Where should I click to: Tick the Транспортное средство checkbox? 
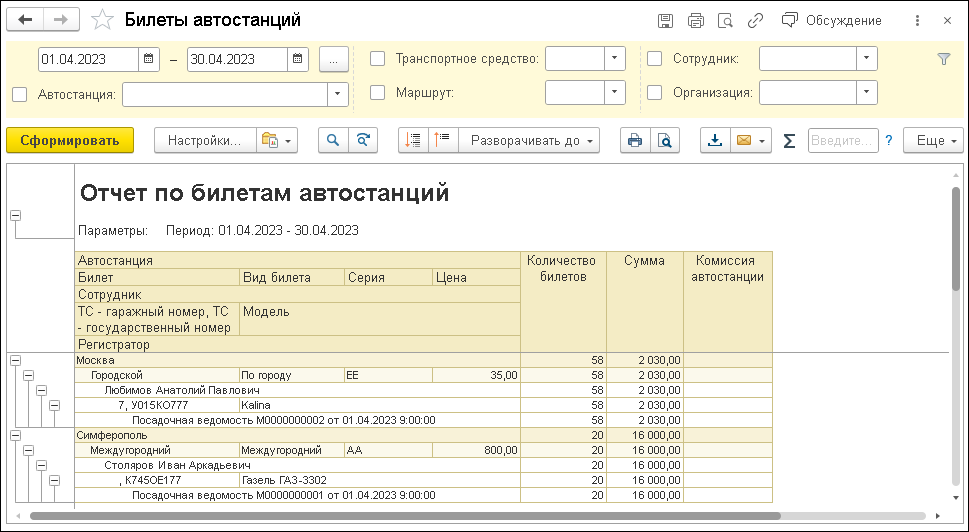378,59
